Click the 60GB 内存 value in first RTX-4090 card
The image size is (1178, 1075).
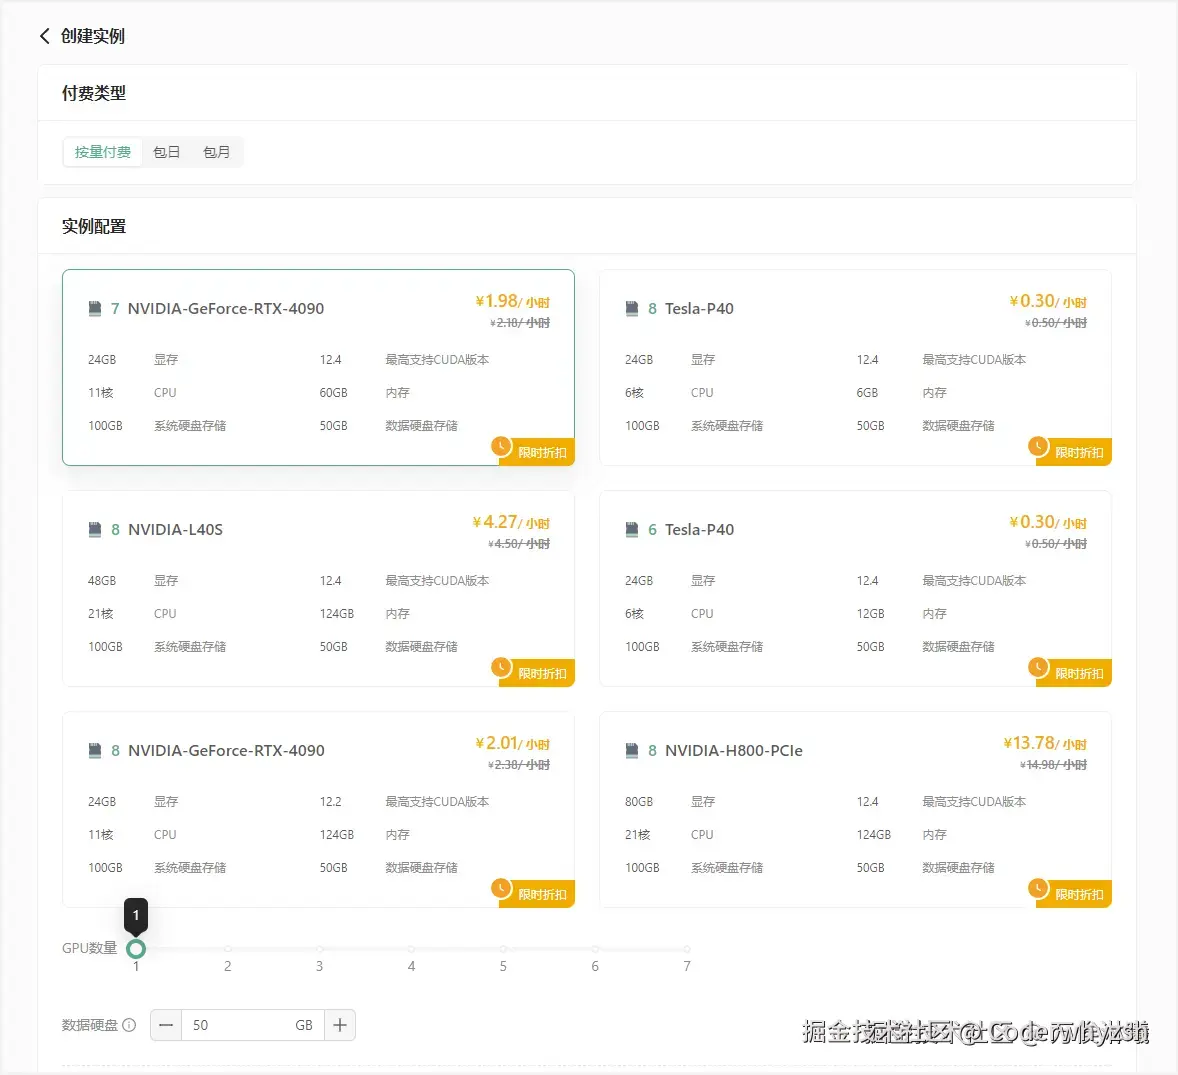[334, 393]
